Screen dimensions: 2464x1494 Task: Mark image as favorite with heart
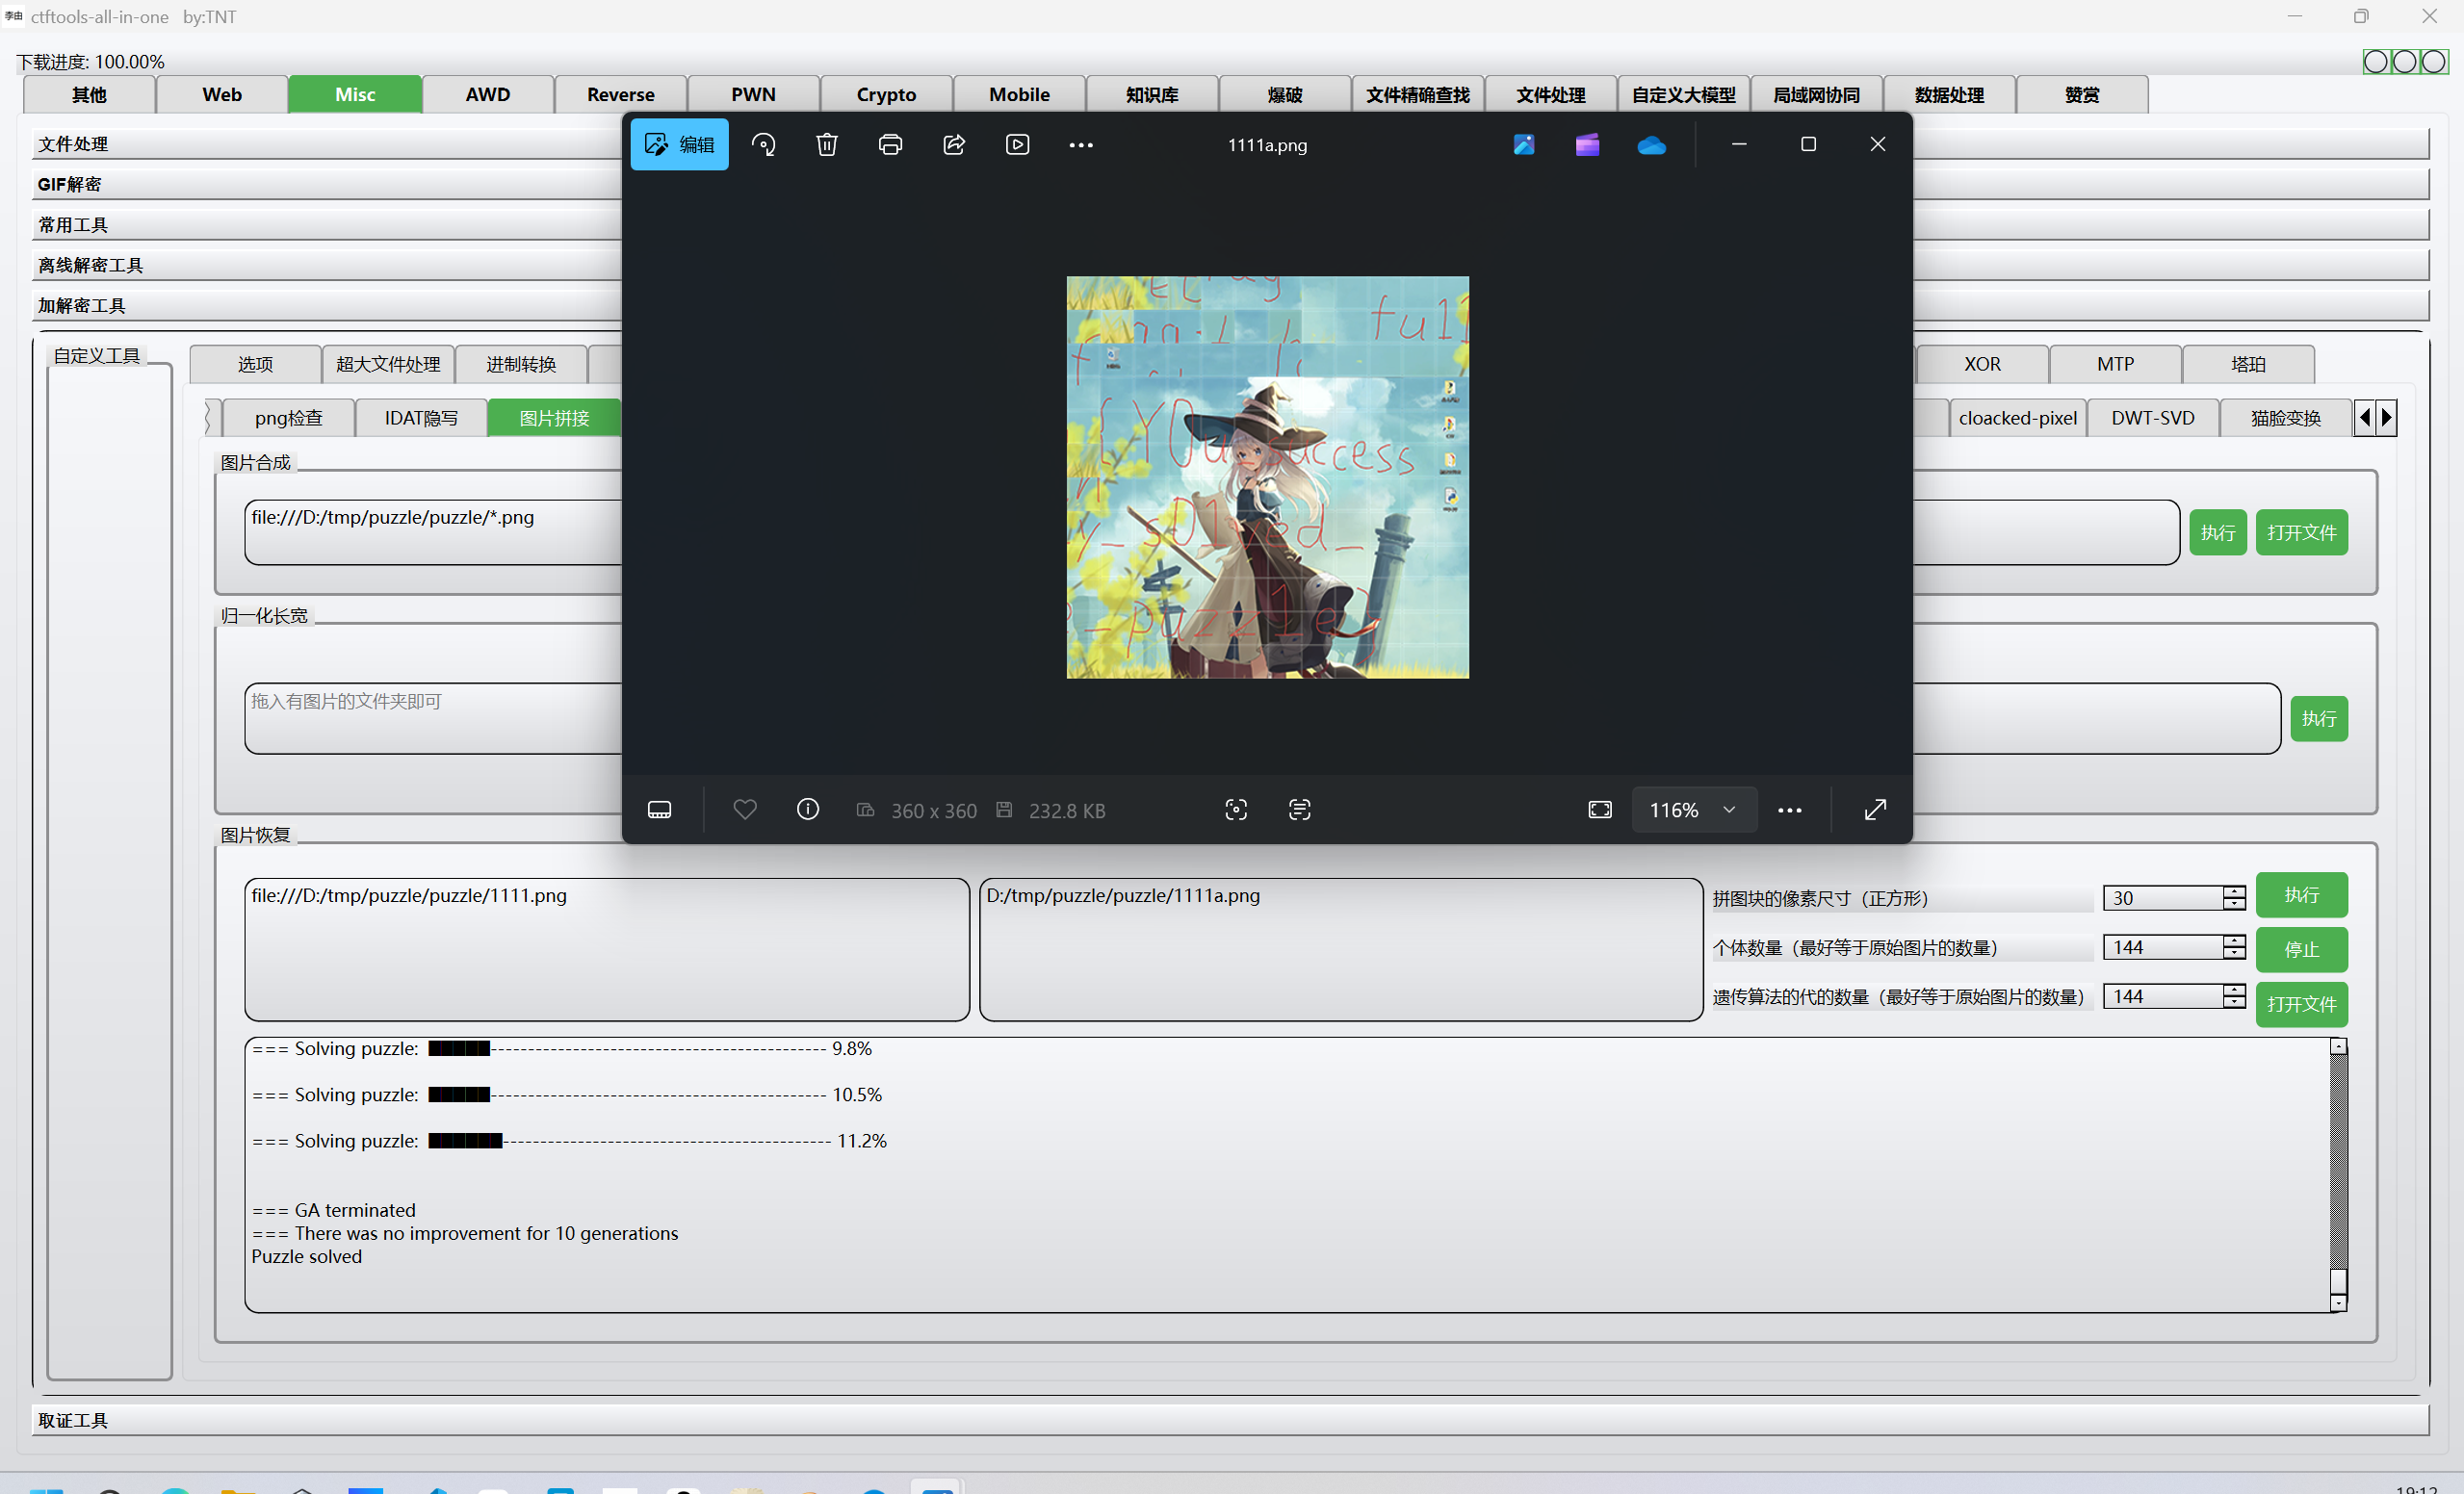click(745, 809)
